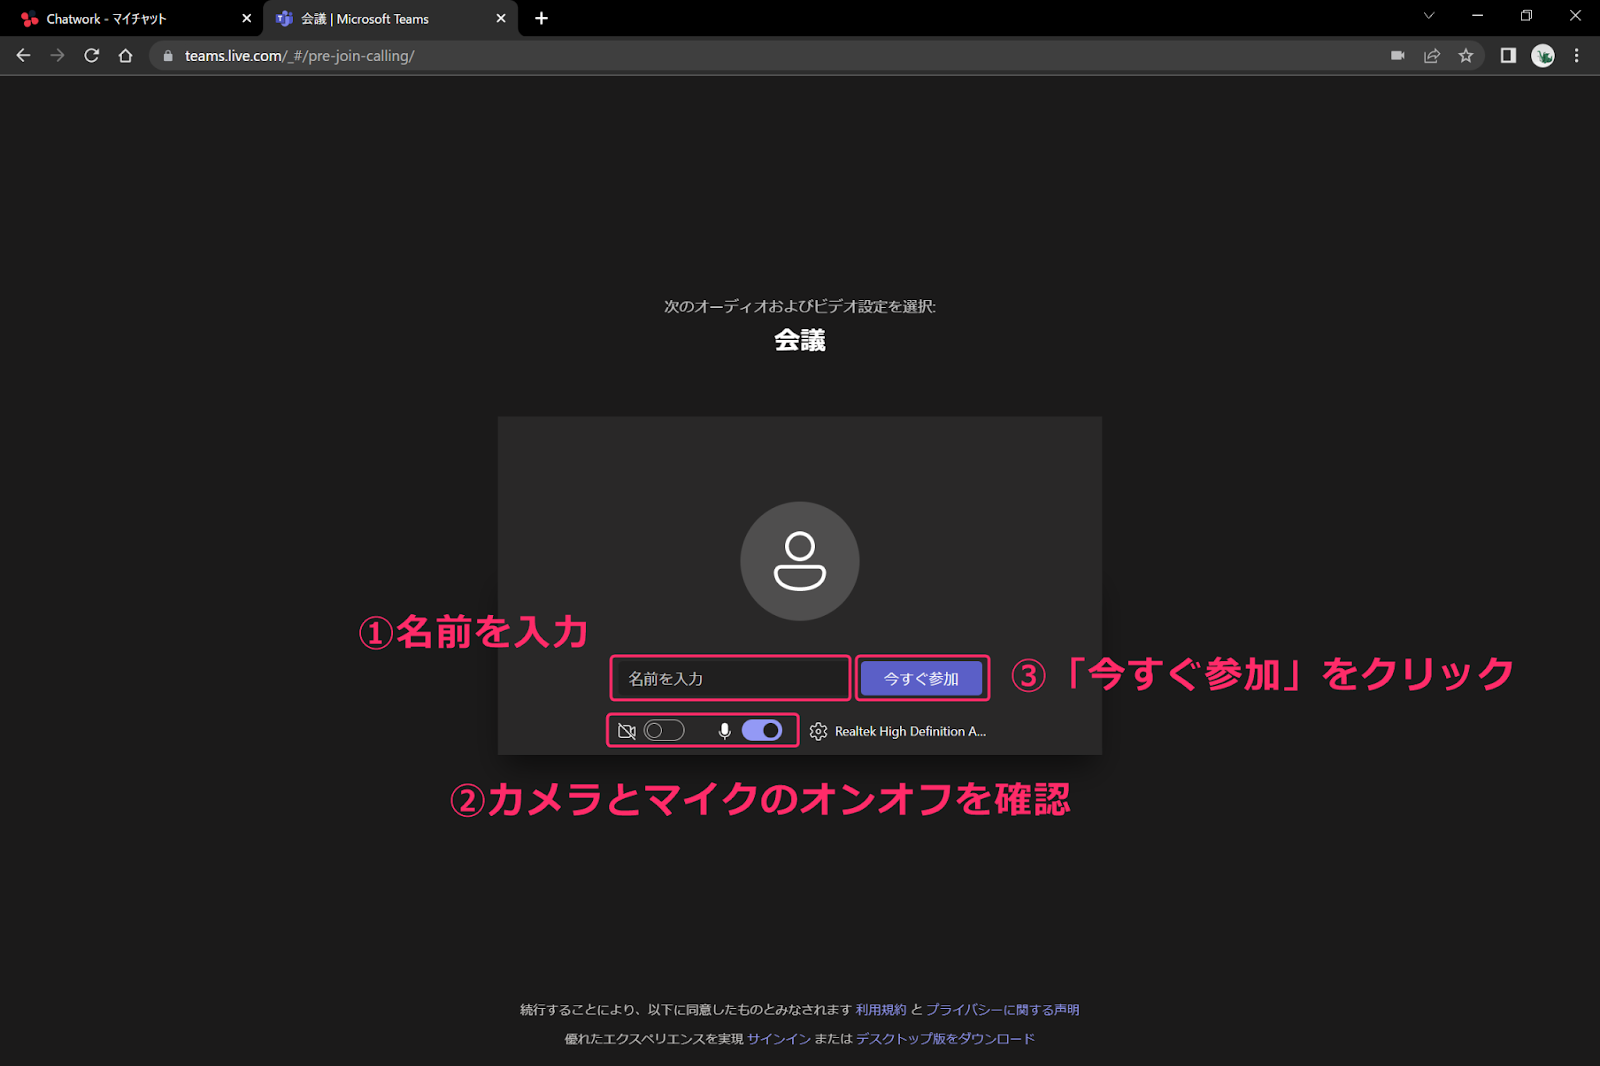Click the camera-off icon
The width and height of the screenshot is (1600, 1066).
coord(627,731)
